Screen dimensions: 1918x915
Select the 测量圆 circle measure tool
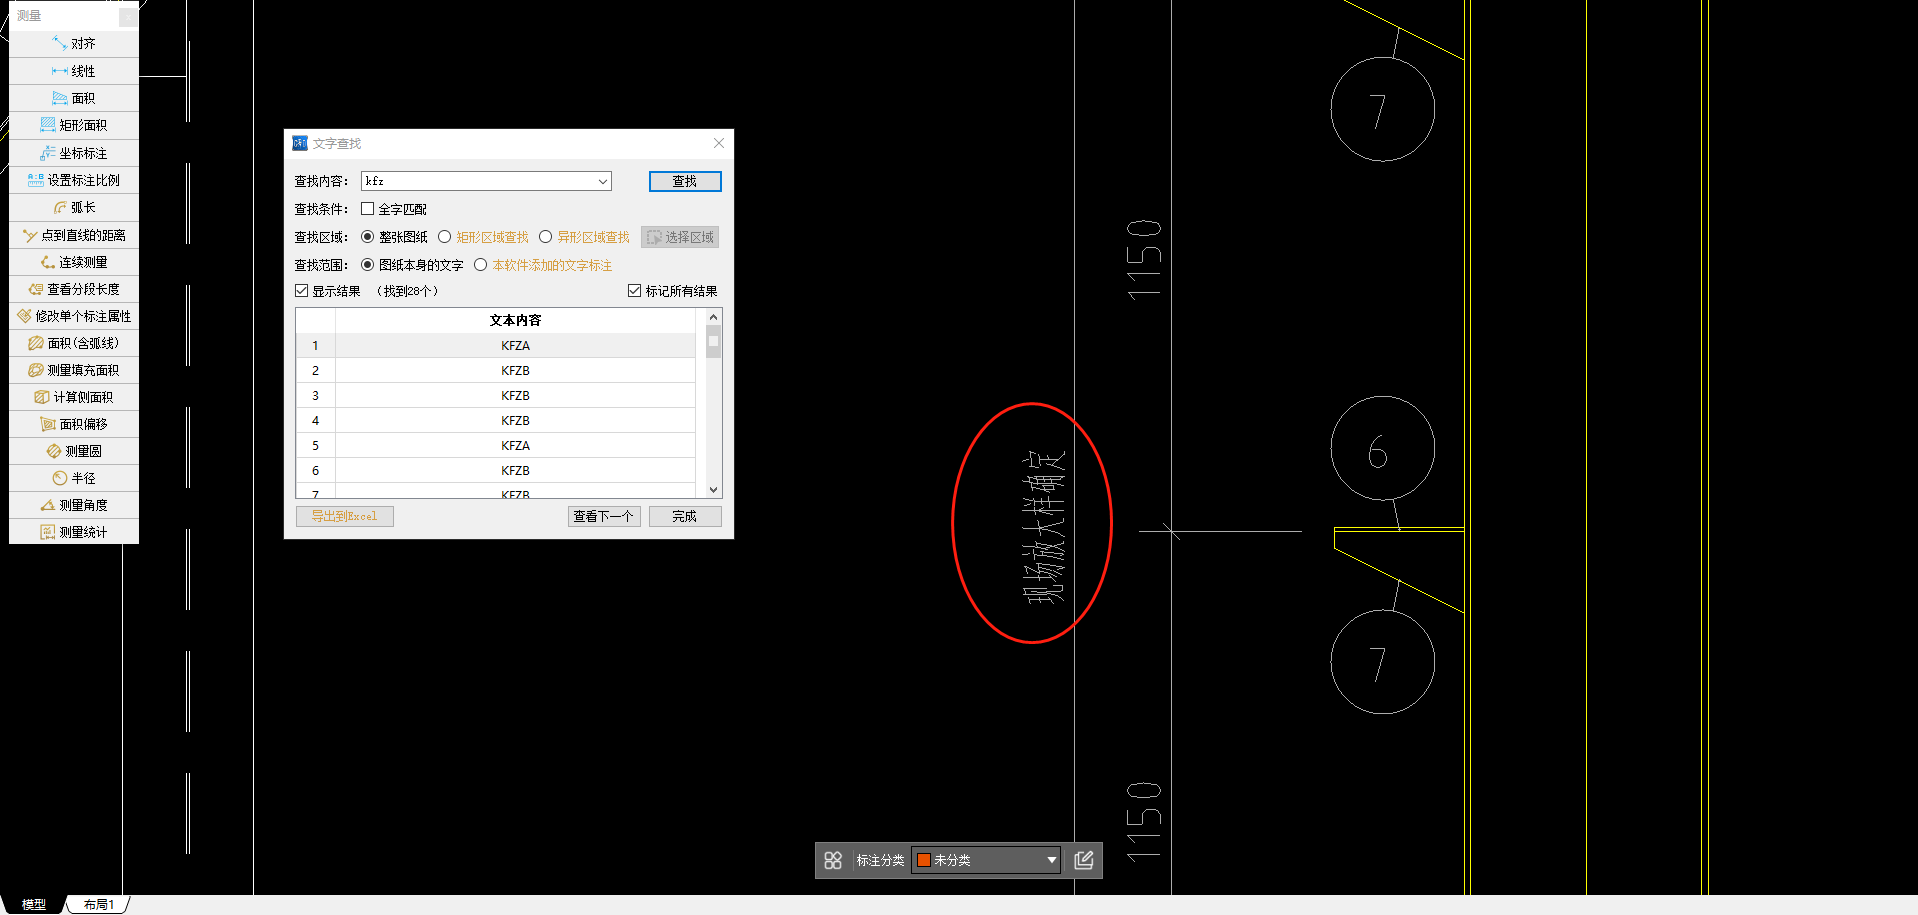74,451
